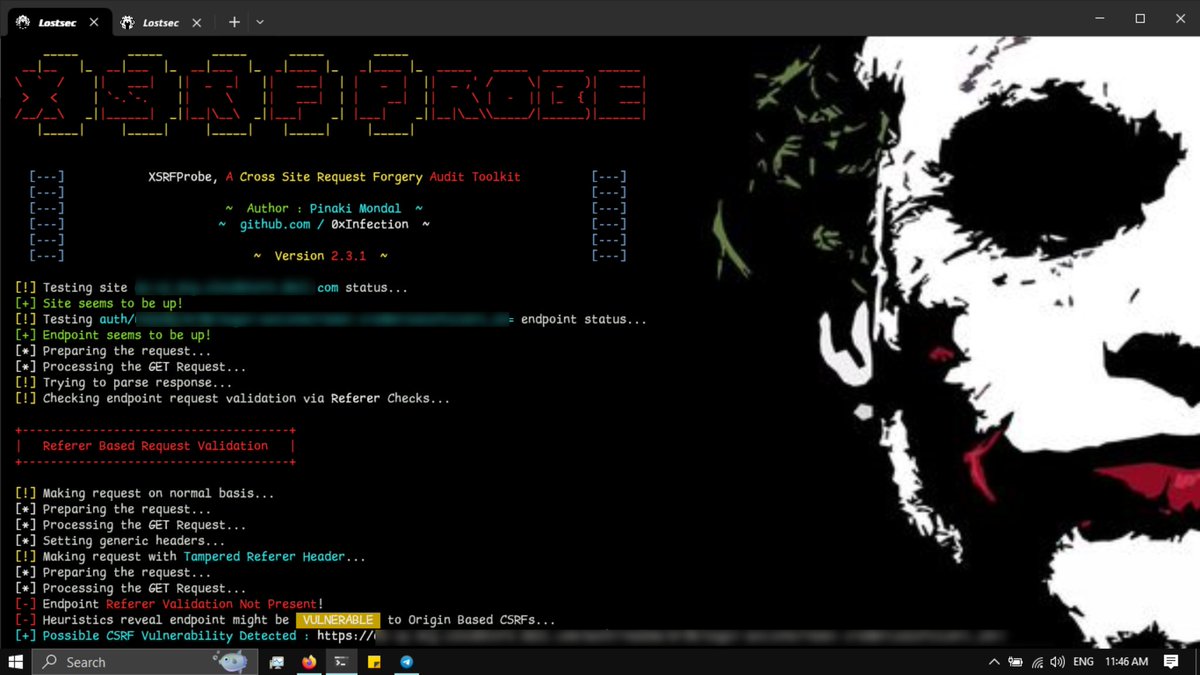Open the new-tab profile dropdown
1200x675 pixels.
click(x=260, y=21)
